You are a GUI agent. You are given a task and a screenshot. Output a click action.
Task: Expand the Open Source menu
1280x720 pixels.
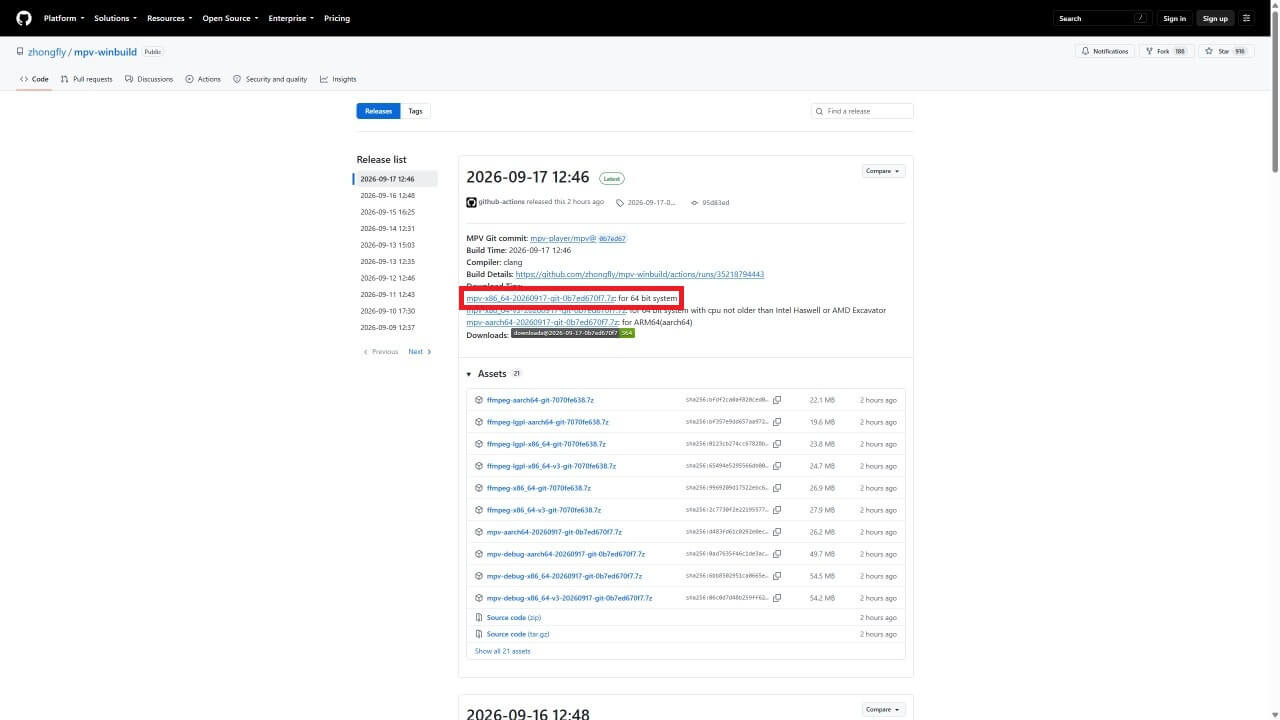tap(230, 18)
